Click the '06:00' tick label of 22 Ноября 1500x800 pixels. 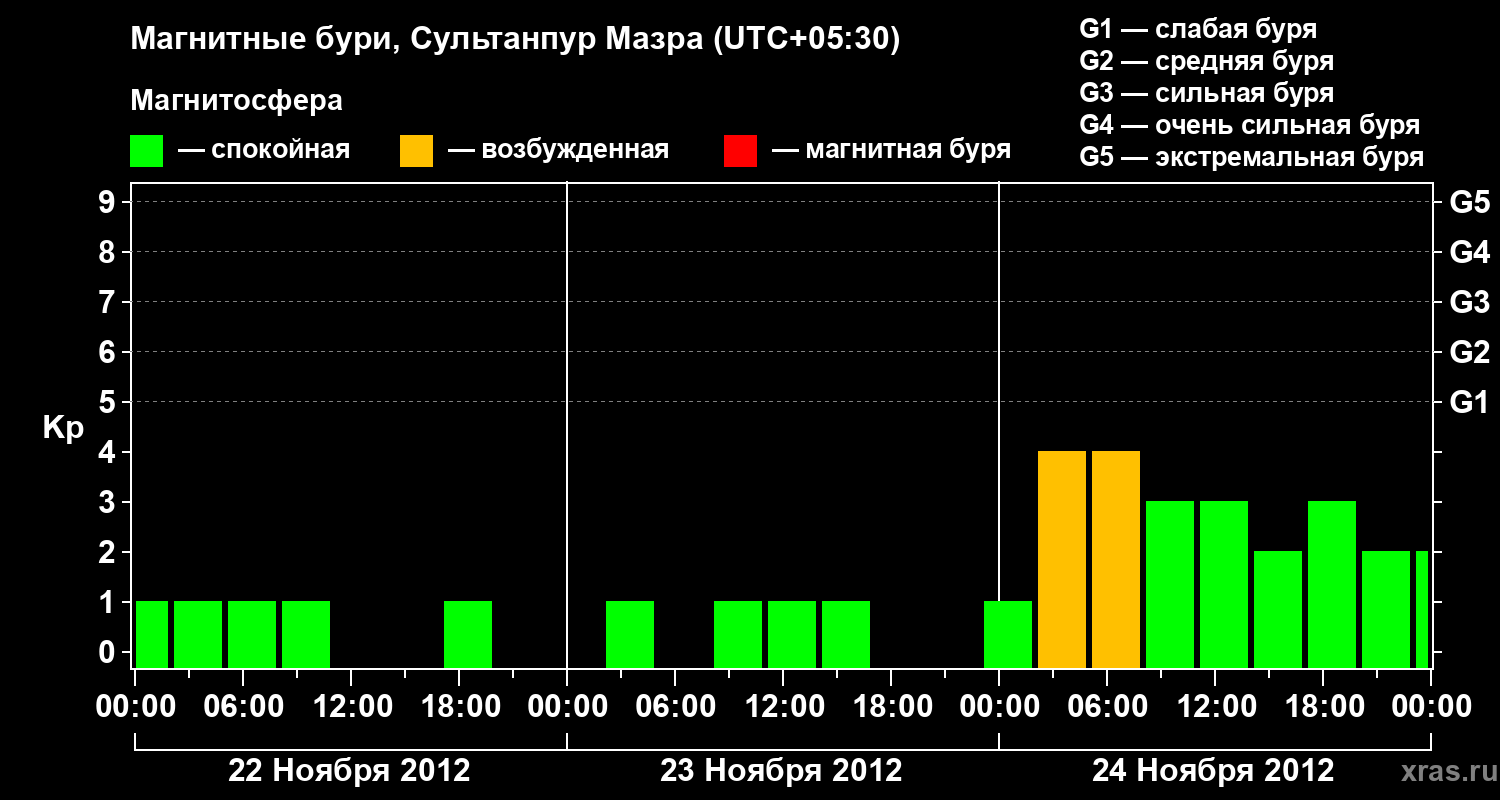point(243,707)
